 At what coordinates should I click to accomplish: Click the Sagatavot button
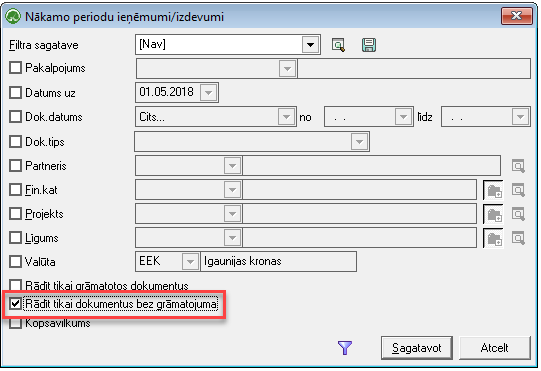(417, 348)
